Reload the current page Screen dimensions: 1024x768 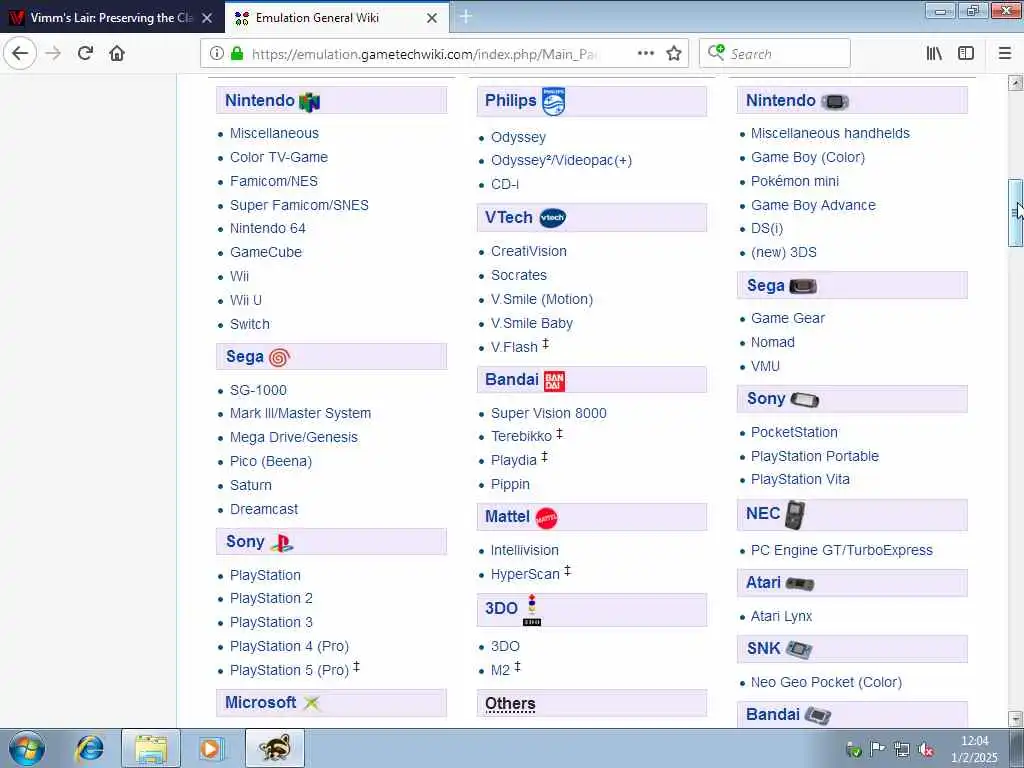(85, 53)
